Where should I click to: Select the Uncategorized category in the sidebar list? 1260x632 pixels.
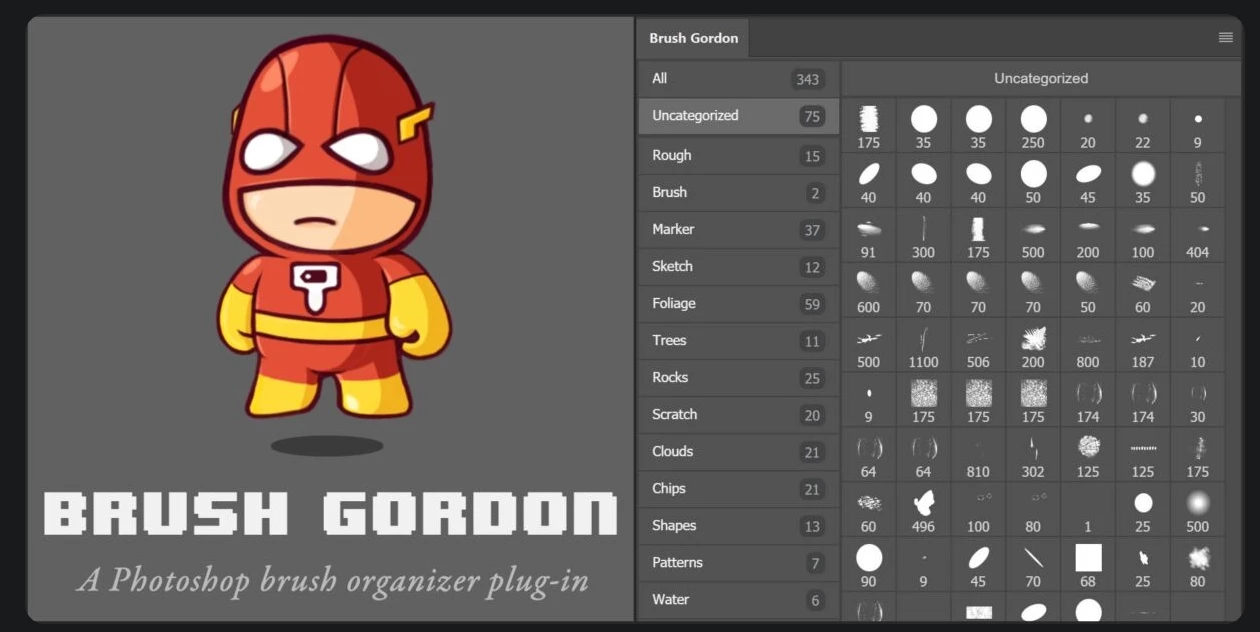[738, 116]
